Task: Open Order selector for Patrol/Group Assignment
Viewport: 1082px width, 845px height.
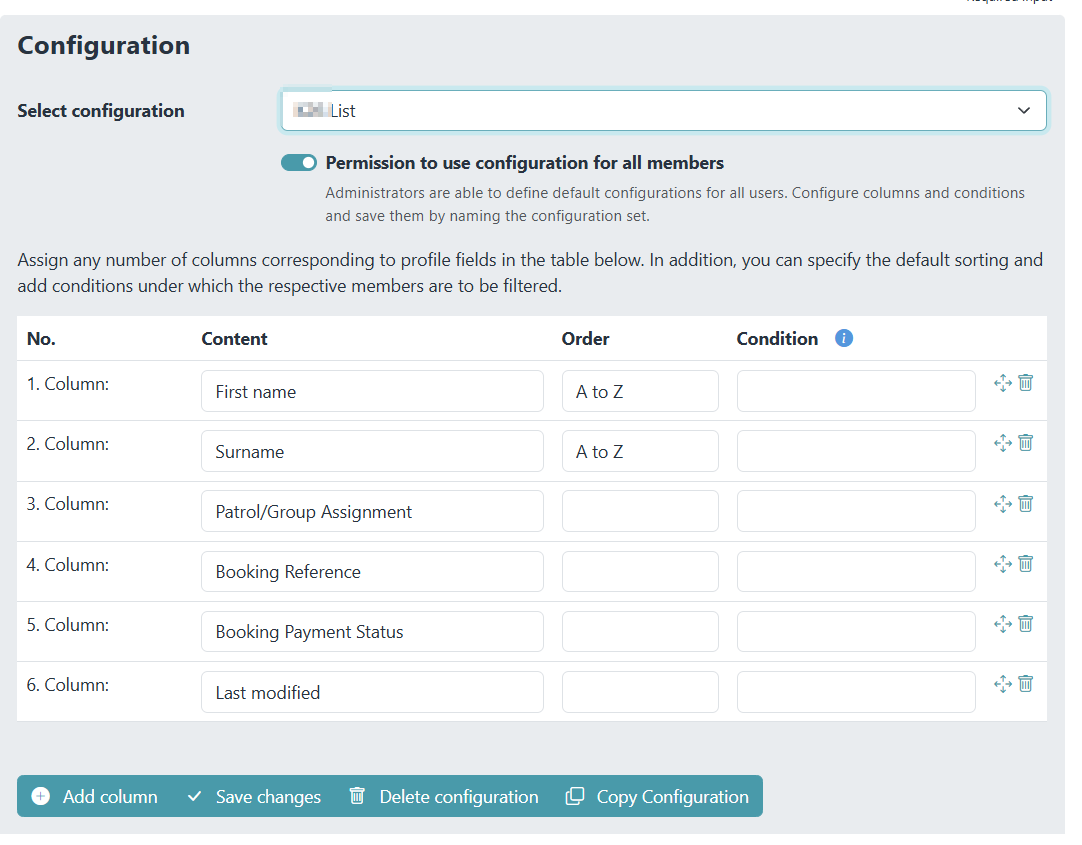Action: pos(640,511)
